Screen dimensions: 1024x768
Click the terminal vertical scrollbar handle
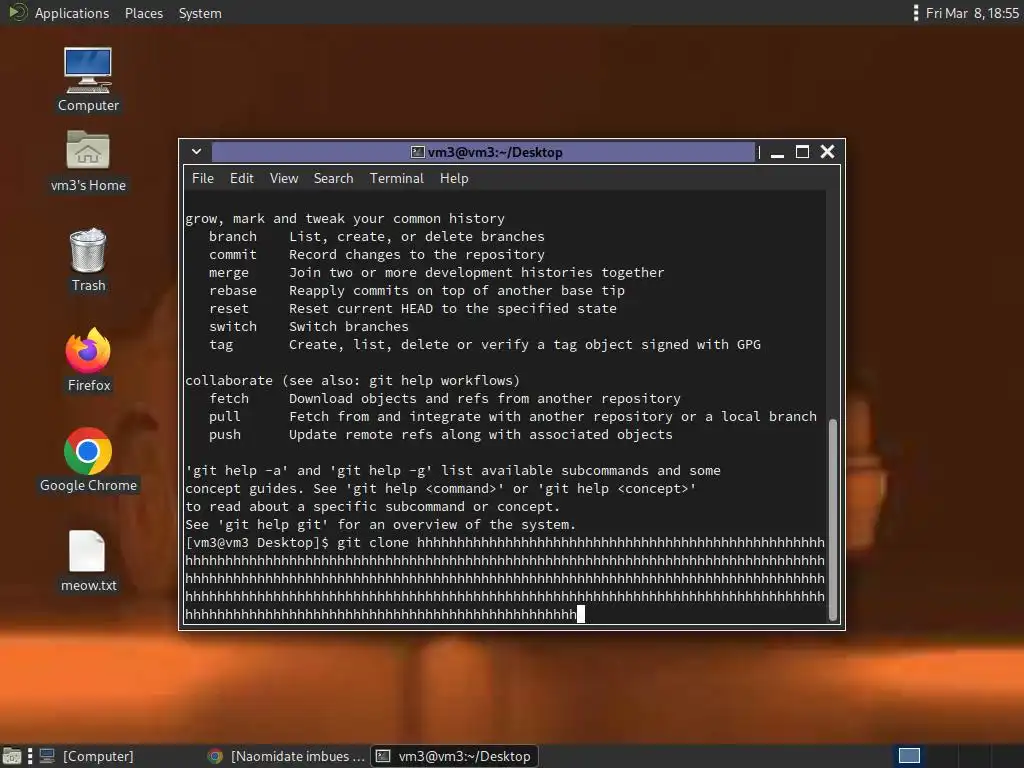tap(833, 520)
